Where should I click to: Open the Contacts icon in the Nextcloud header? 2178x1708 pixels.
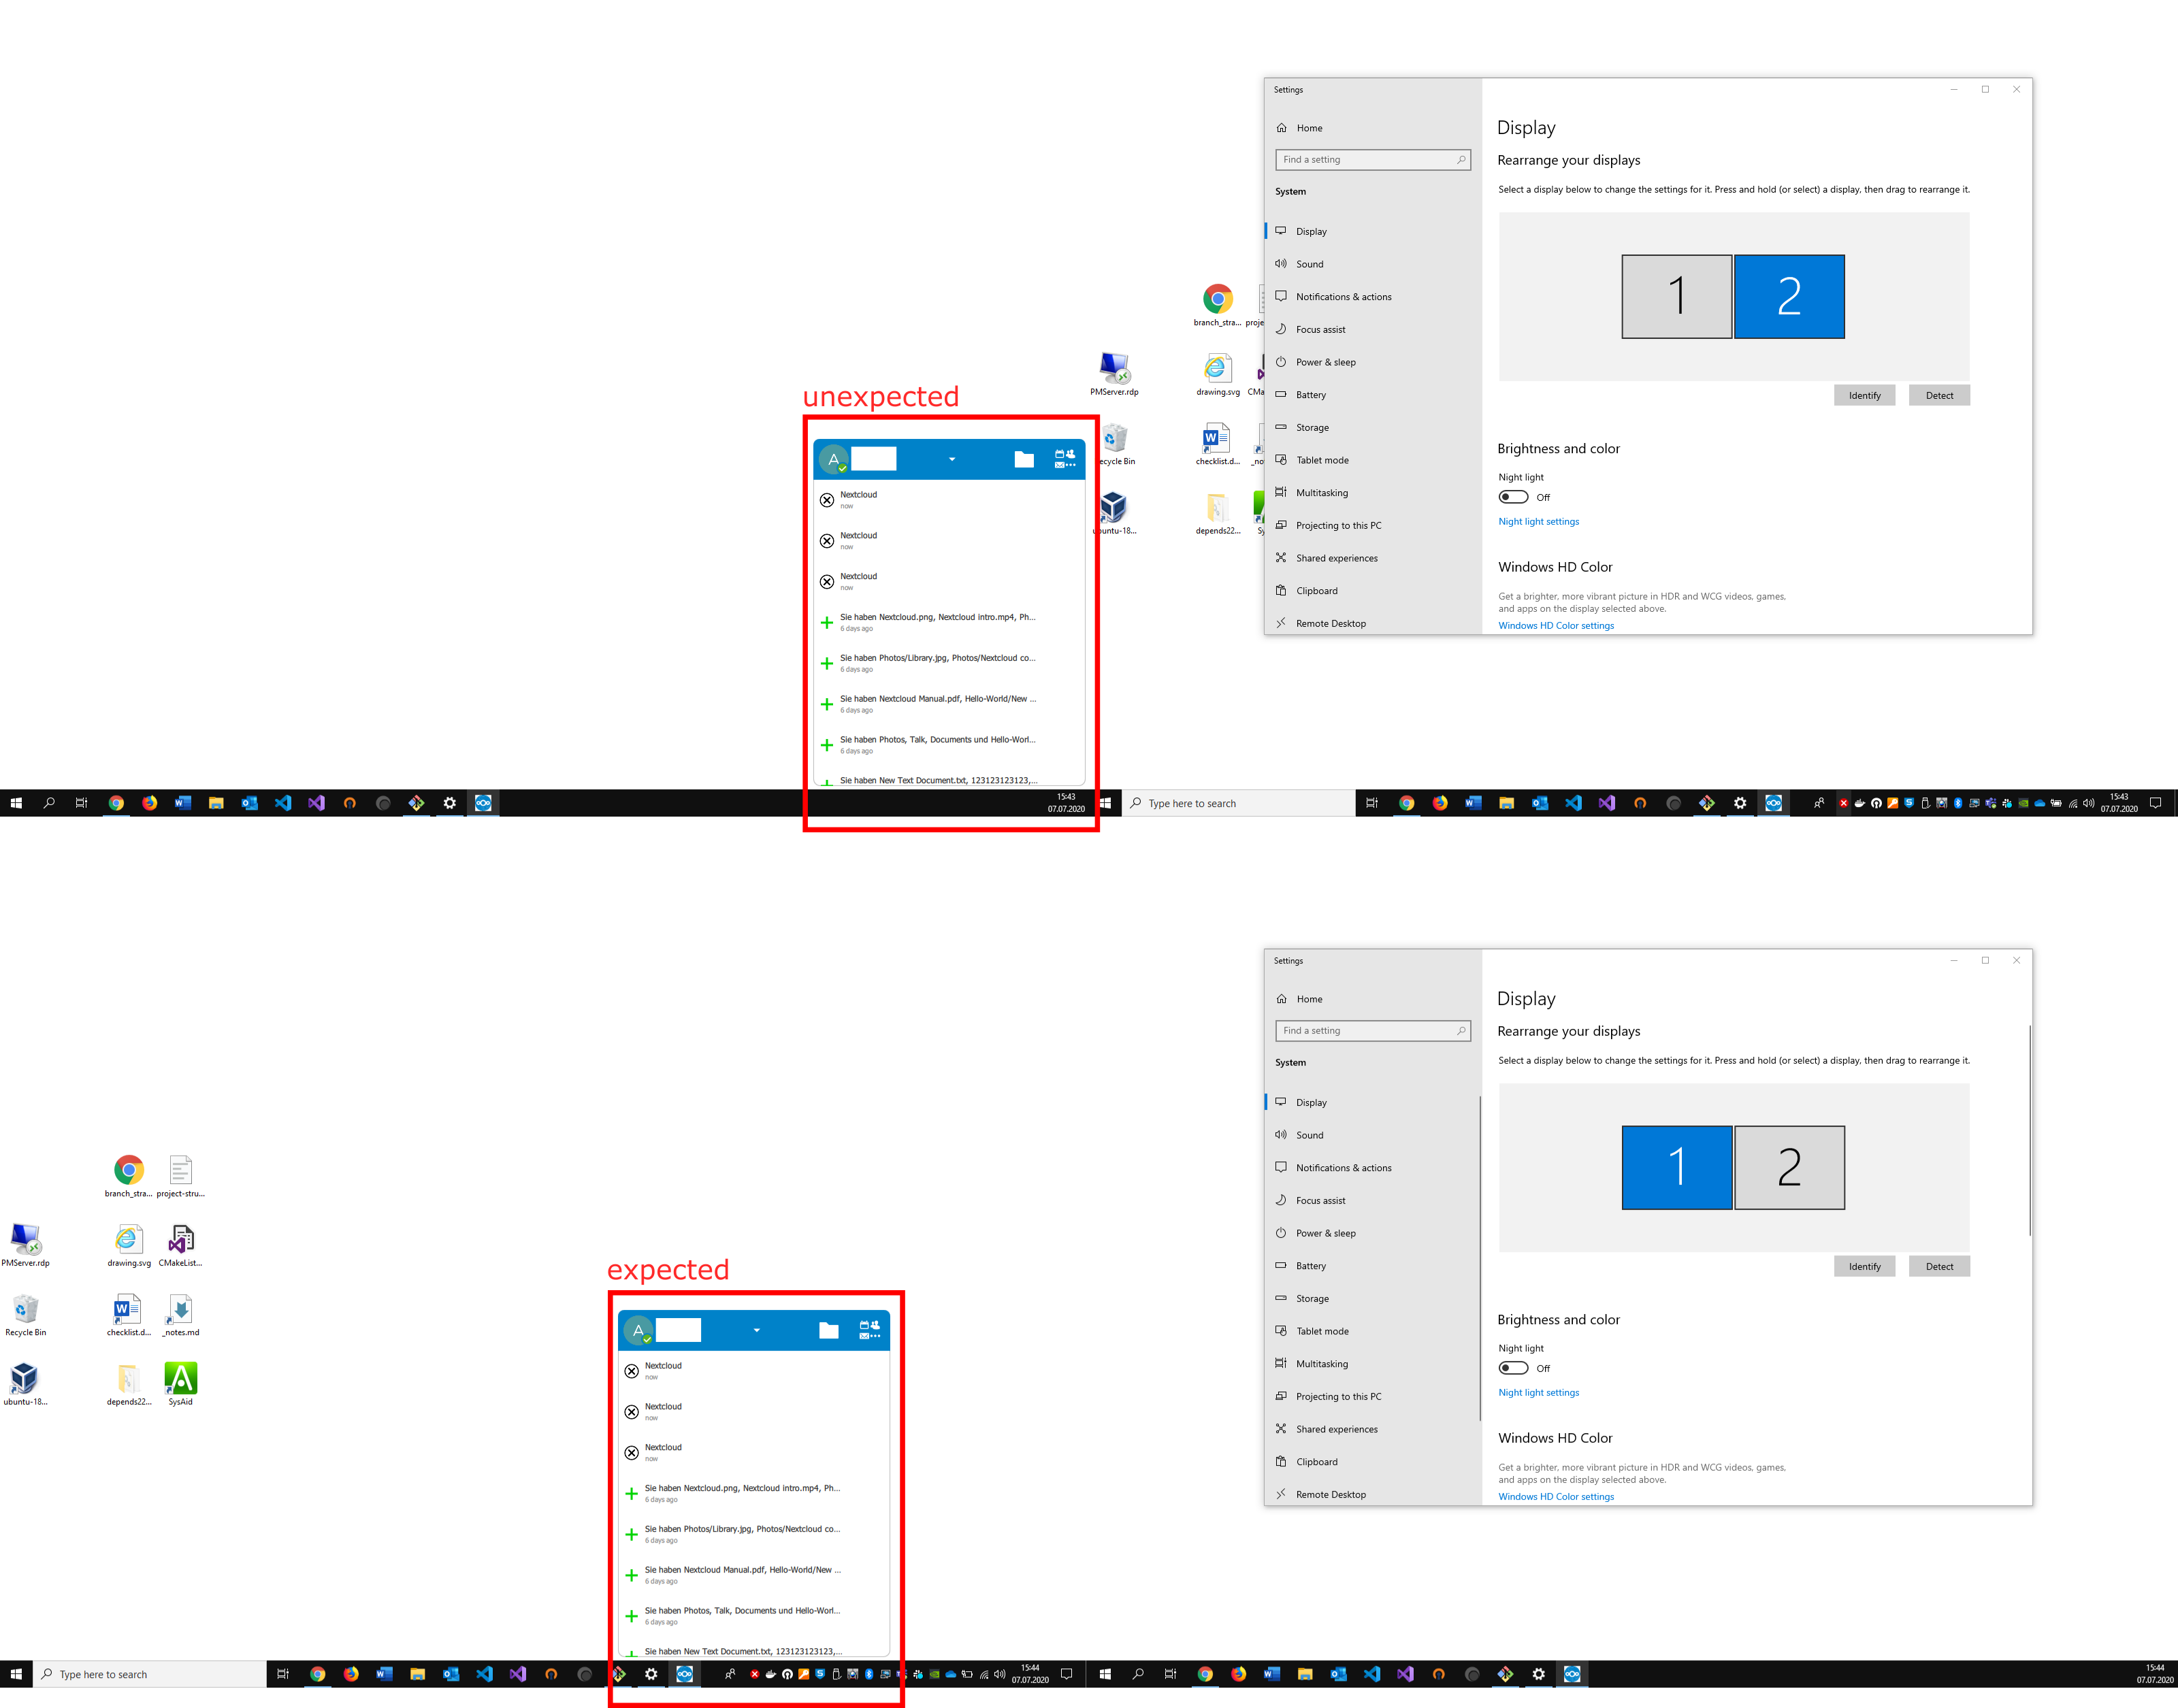point(1071,454)
